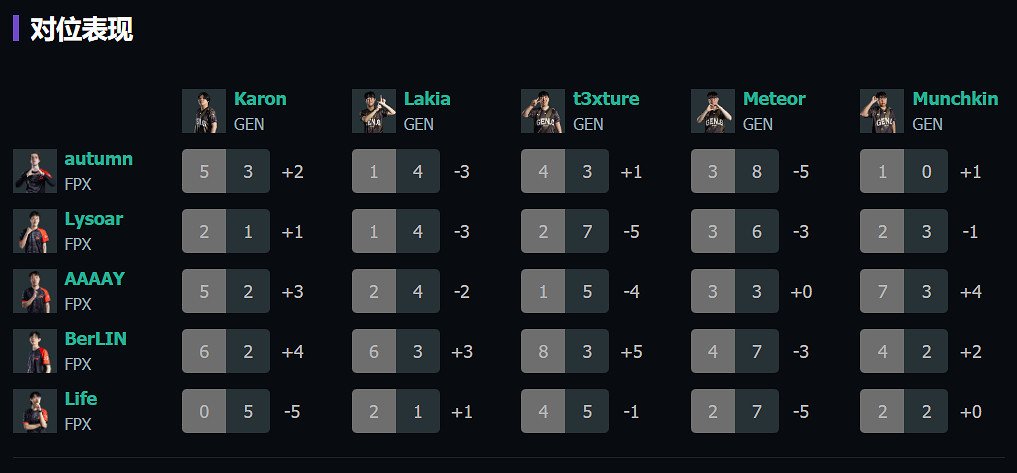Click Lysoar's player portrait photo
Image resolution: width=1017 pixels, height=473 pixels.
[35, 231]
